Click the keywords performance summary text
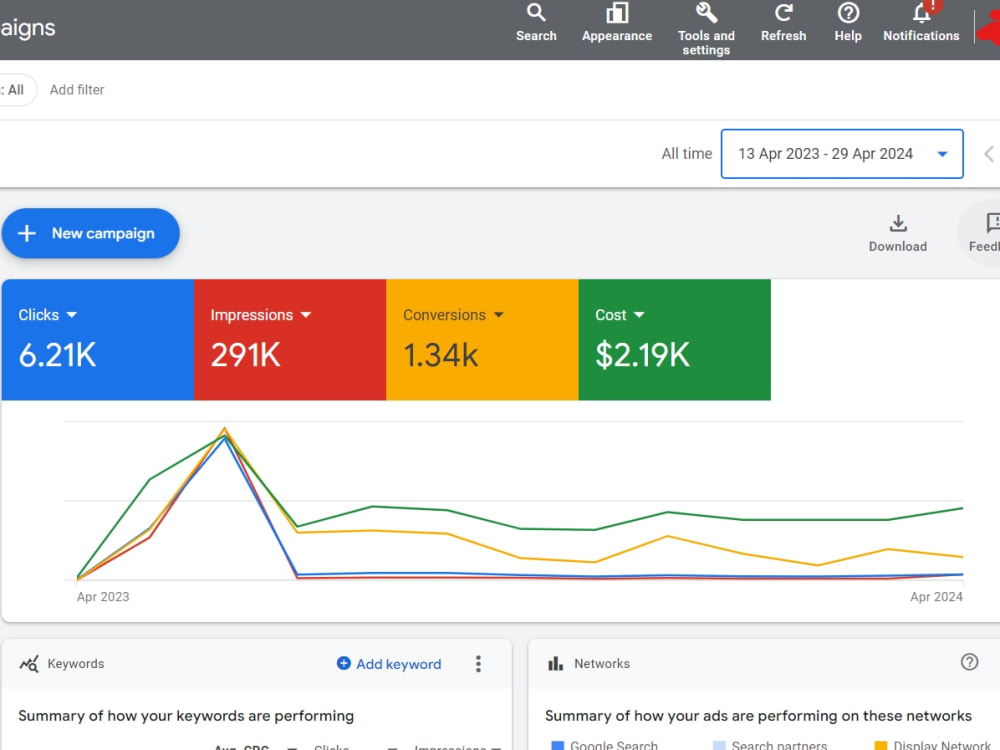Screen dimensions: 1000x750 point(186,716)
